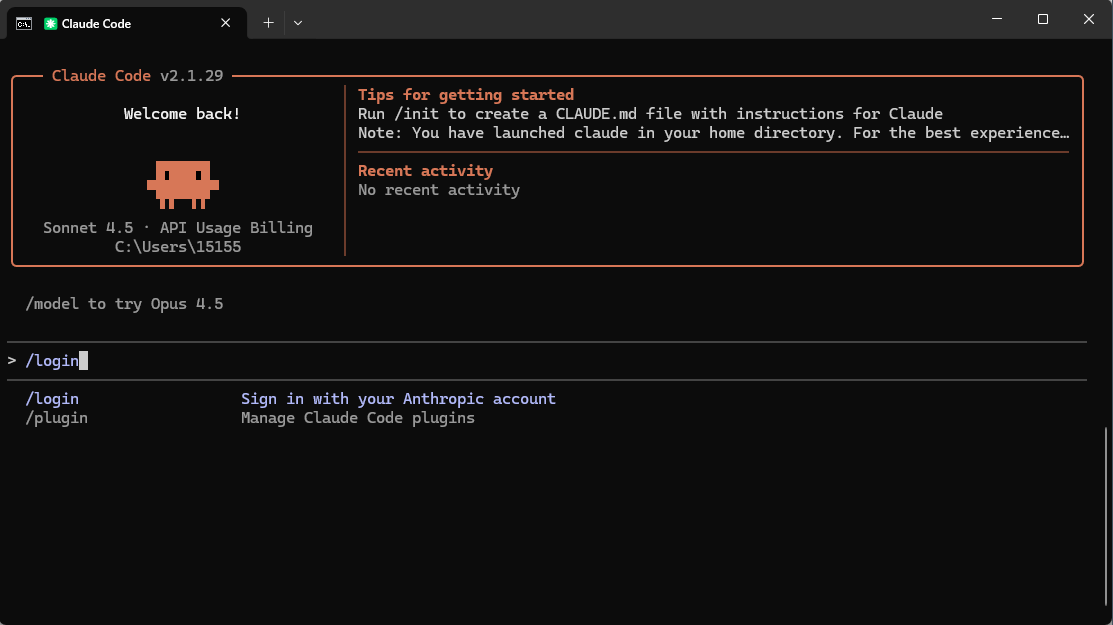Click the "Tips for getting started" heading
The width and height of the screenshot is (1113, 625).
click(466, 95)
